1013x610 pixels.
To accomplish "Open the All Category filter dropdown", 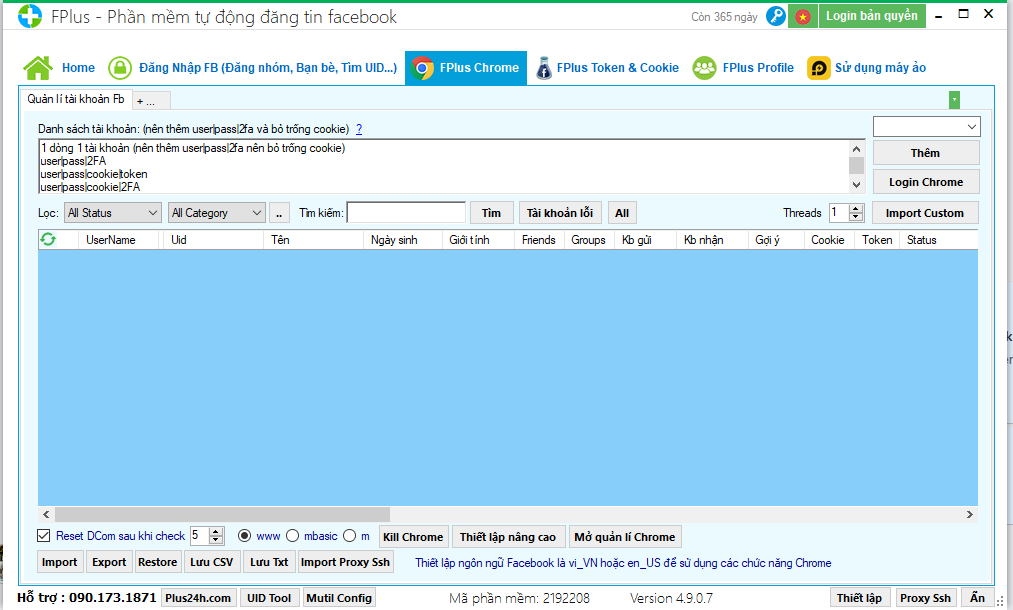I will pyautogui.click(x=217, y=213).
